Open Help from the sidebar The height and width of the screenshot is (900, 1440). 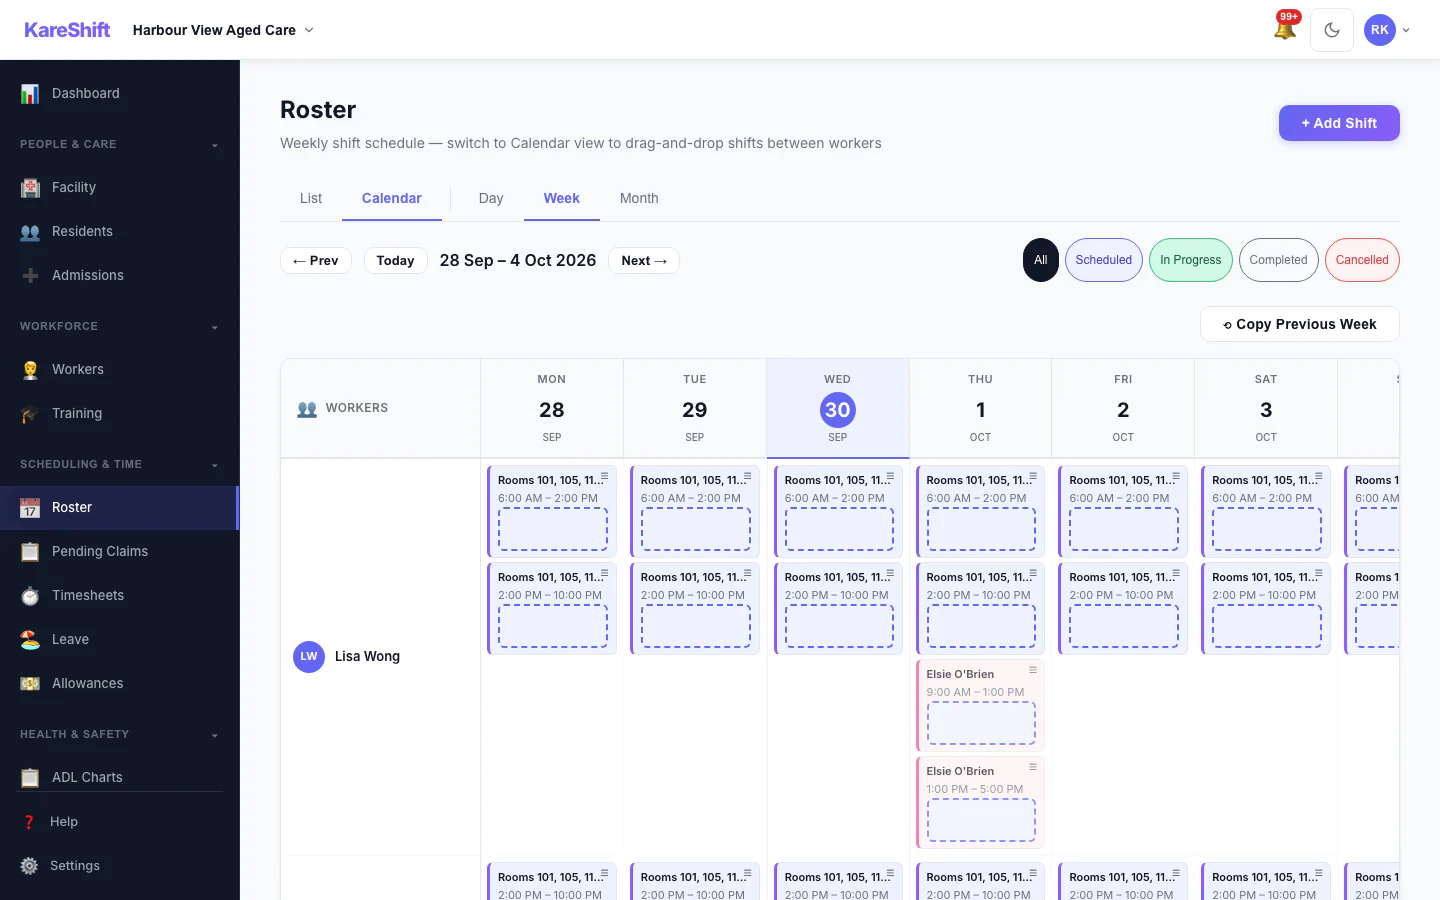(x=120, y=822)
